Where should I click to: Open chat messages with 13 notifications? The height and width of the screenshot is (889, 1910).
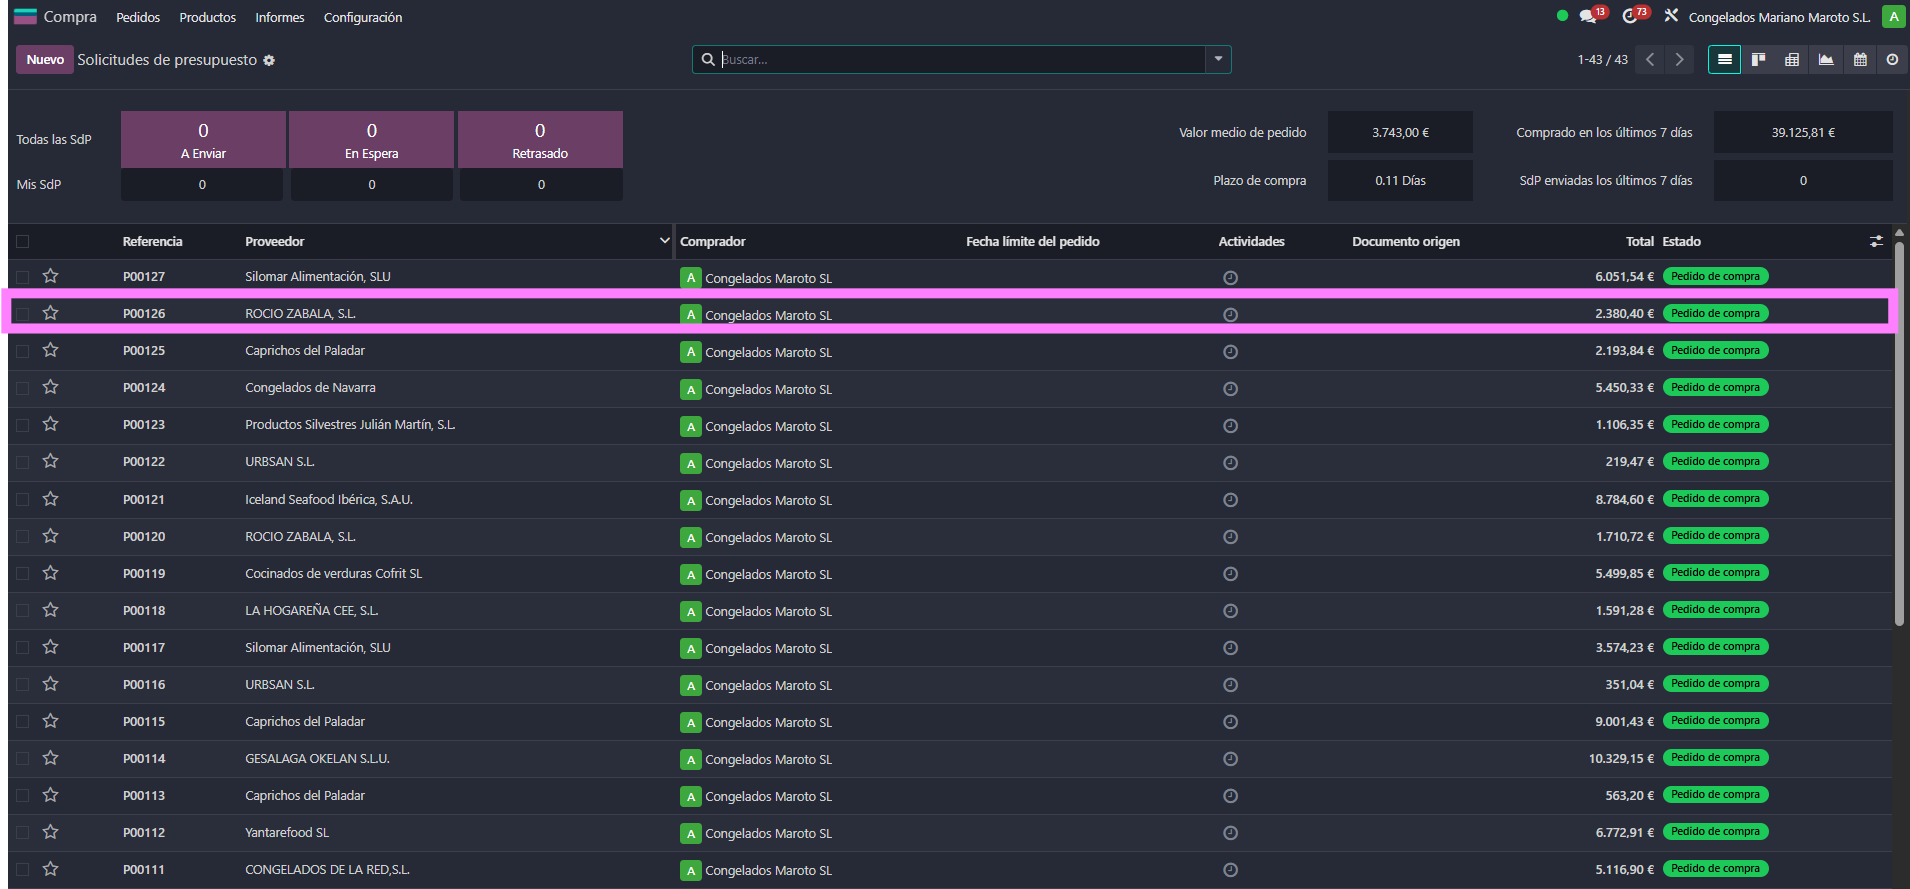click(x=1588, y=17)
